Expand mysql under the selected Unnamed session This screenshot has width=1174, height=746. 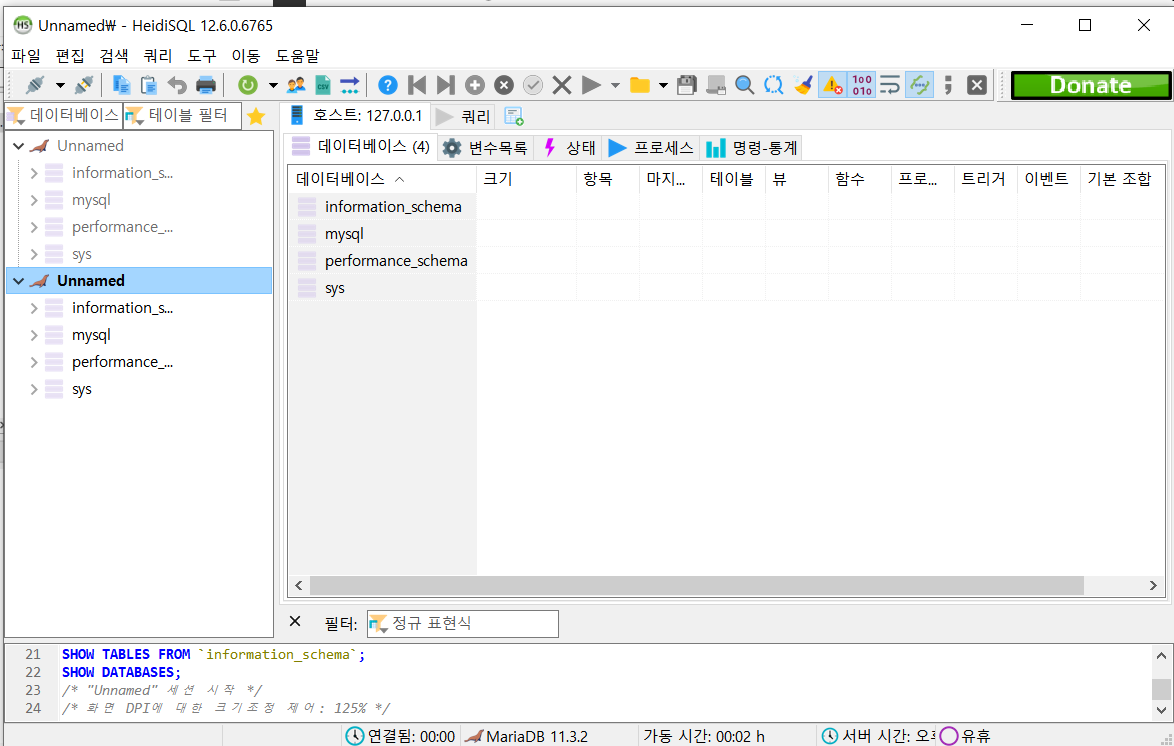tap(34, 336)
